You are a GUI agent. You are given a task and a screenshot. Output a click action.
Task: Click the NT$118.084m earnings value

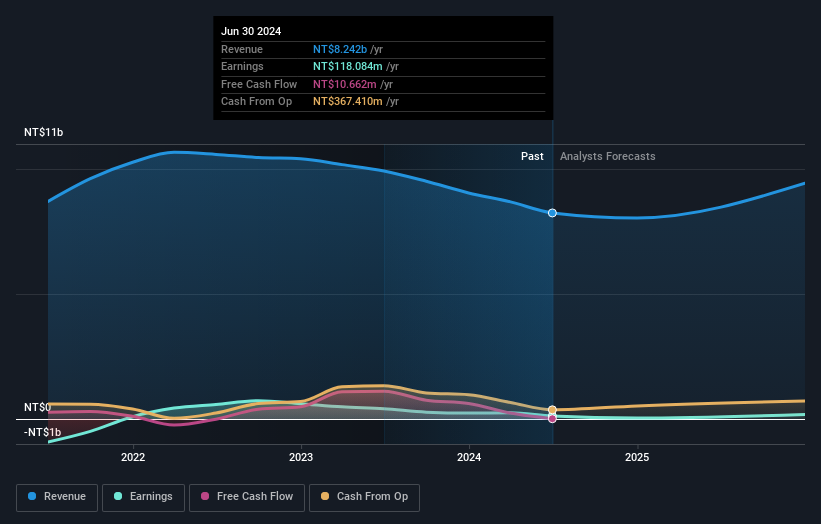coord(348,66)
